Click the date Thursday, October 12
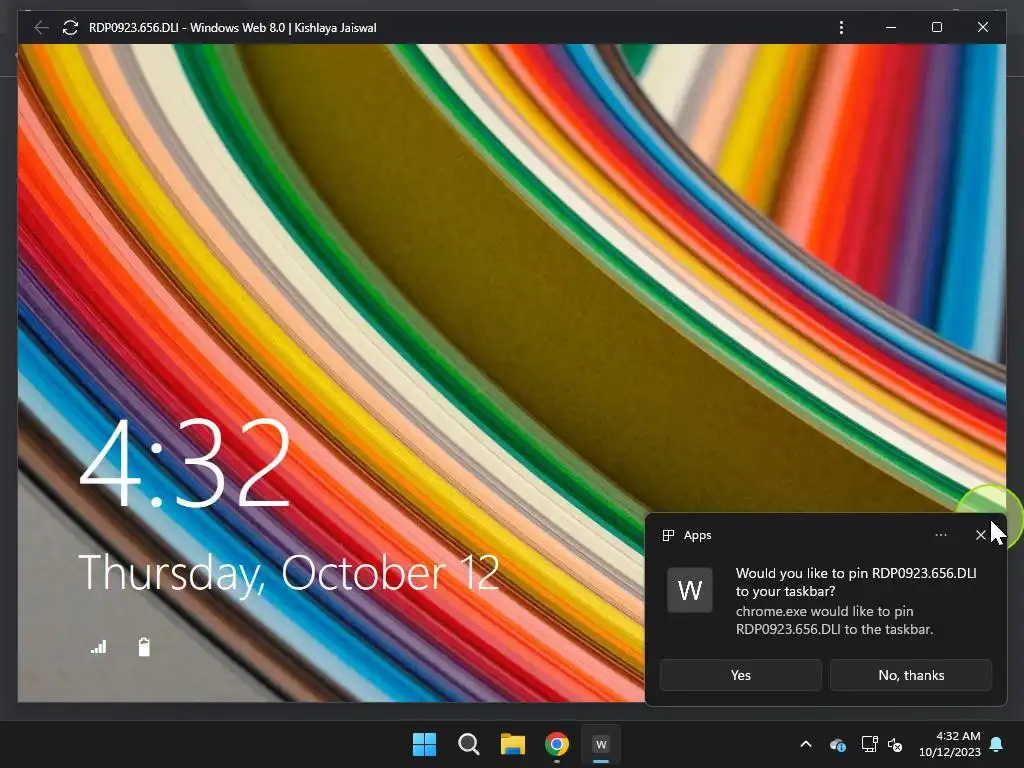 (x=289, y=573)
